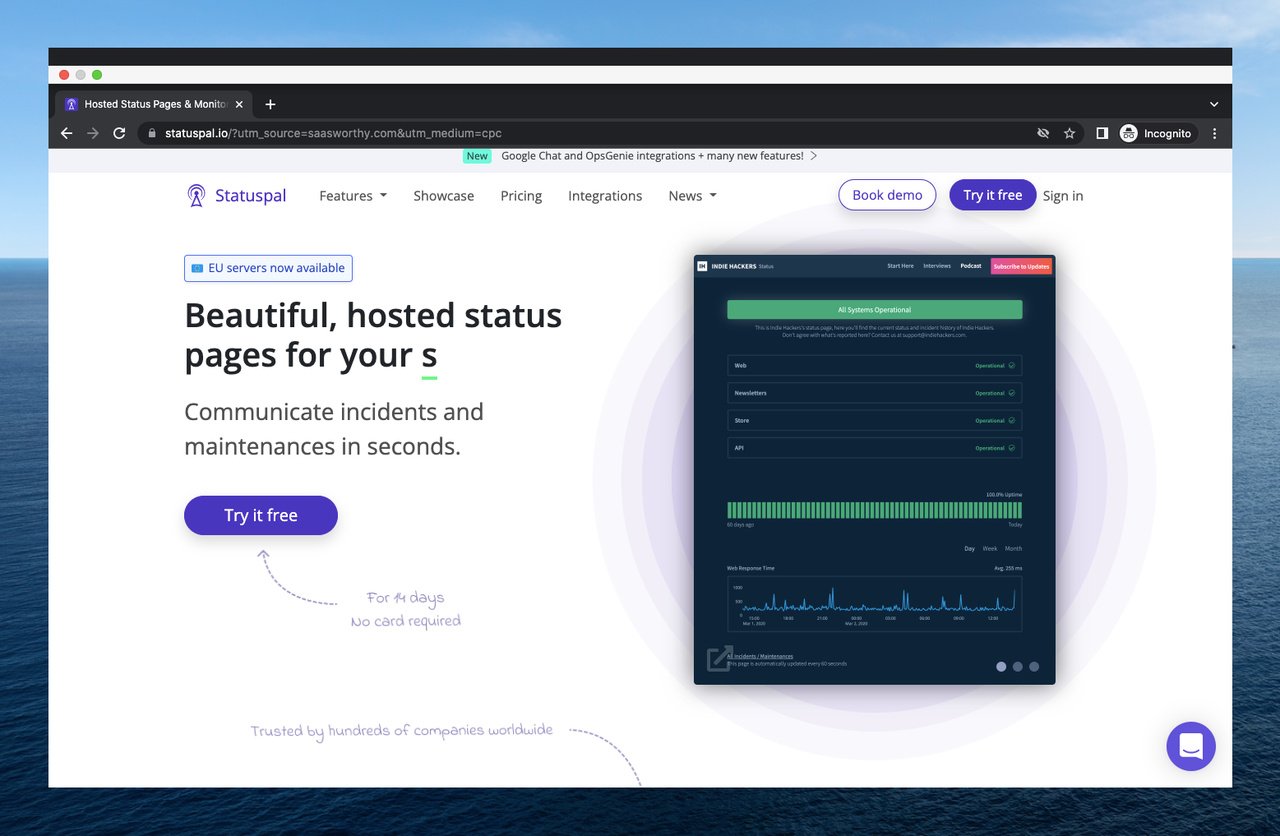
Task: Click the Sign in link
Action: [x=1063, y=196]
